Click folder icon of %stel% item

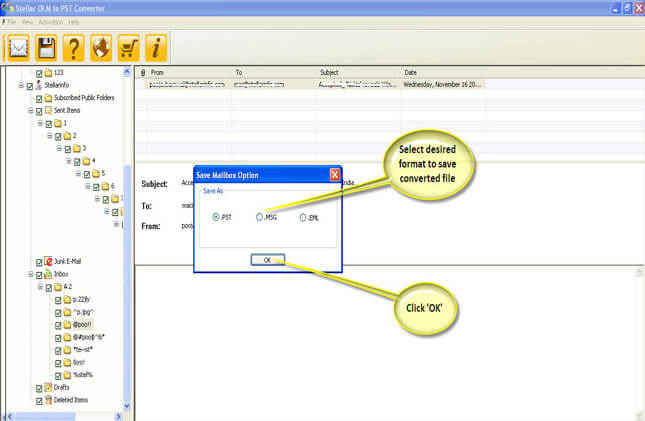[67, 375]
